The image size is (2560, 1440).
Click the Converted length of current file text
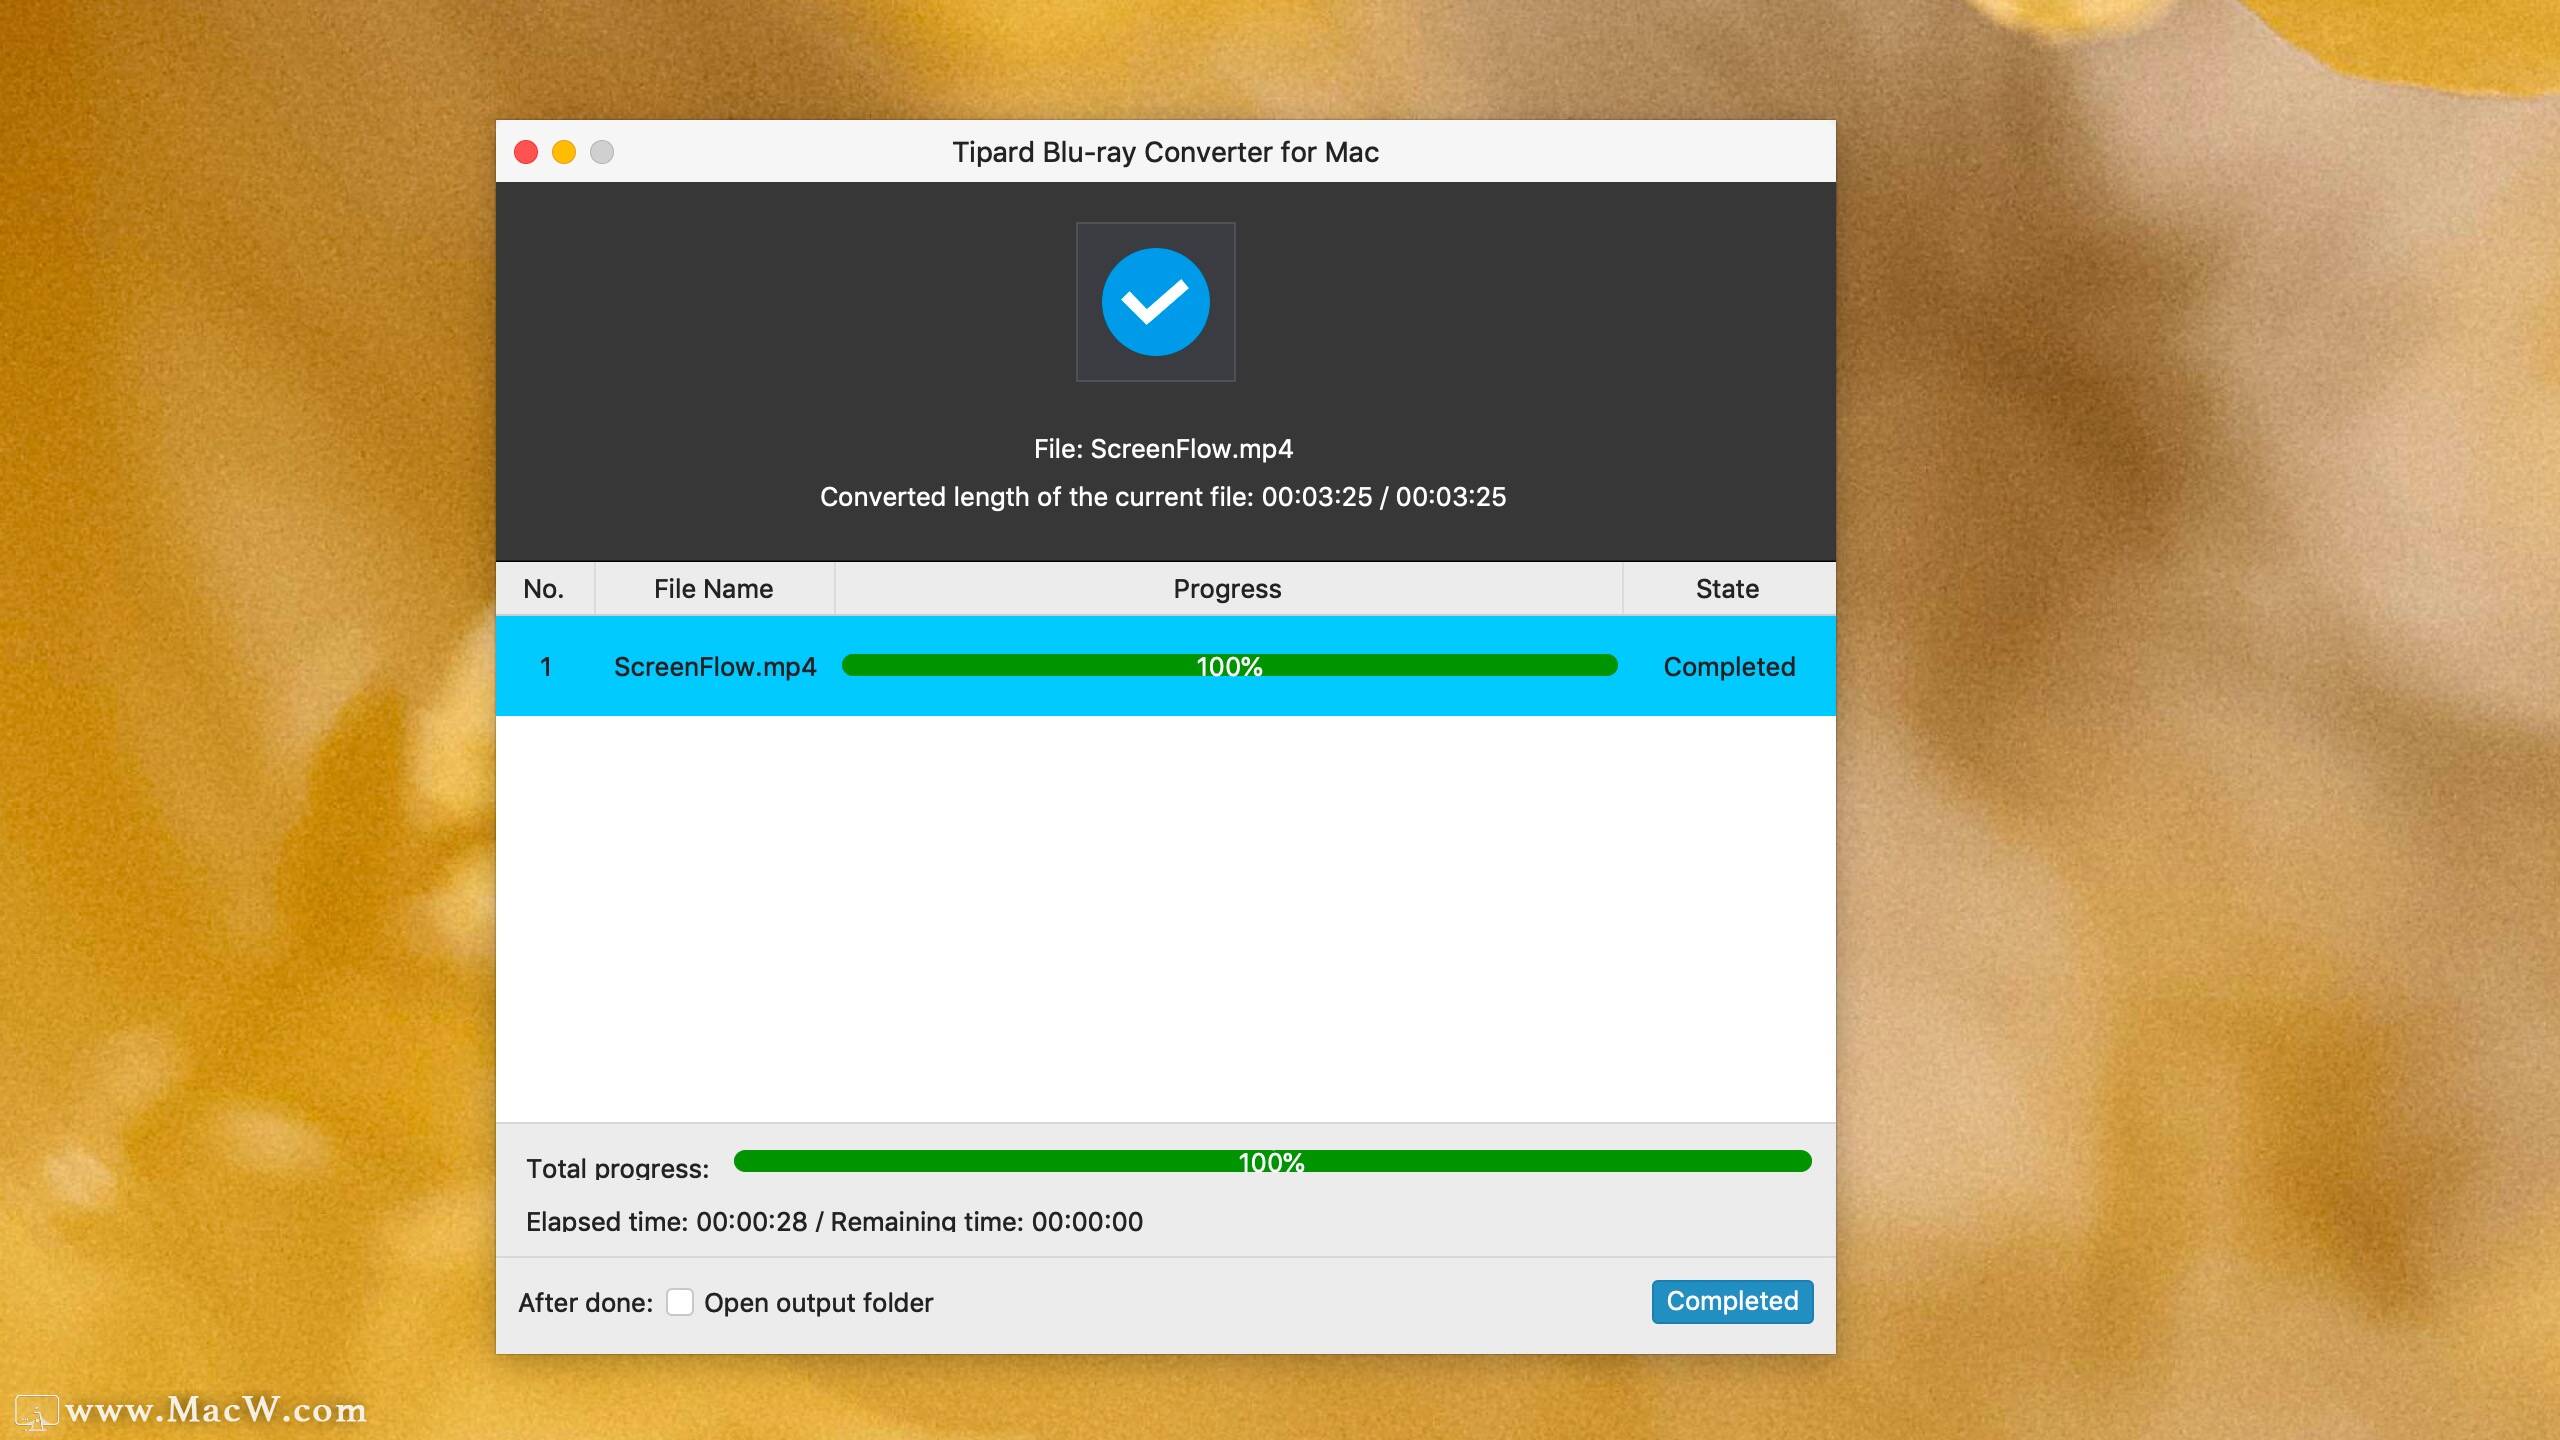[x=1163, y=497]
